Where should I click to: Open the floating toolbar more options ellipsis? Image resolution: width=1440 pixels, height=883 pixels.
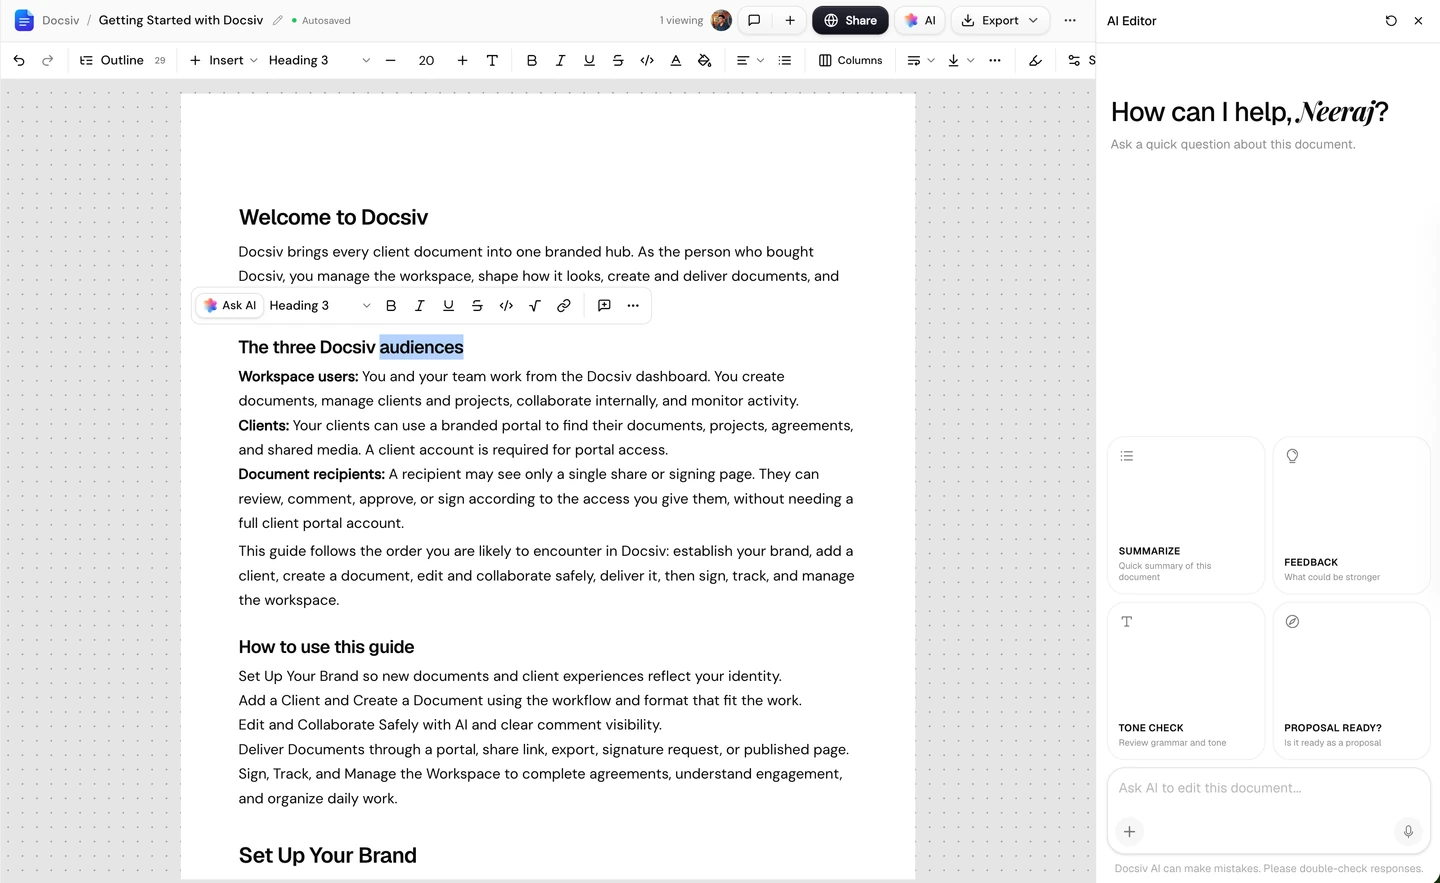pyautogui.click(x=633, y=305)
